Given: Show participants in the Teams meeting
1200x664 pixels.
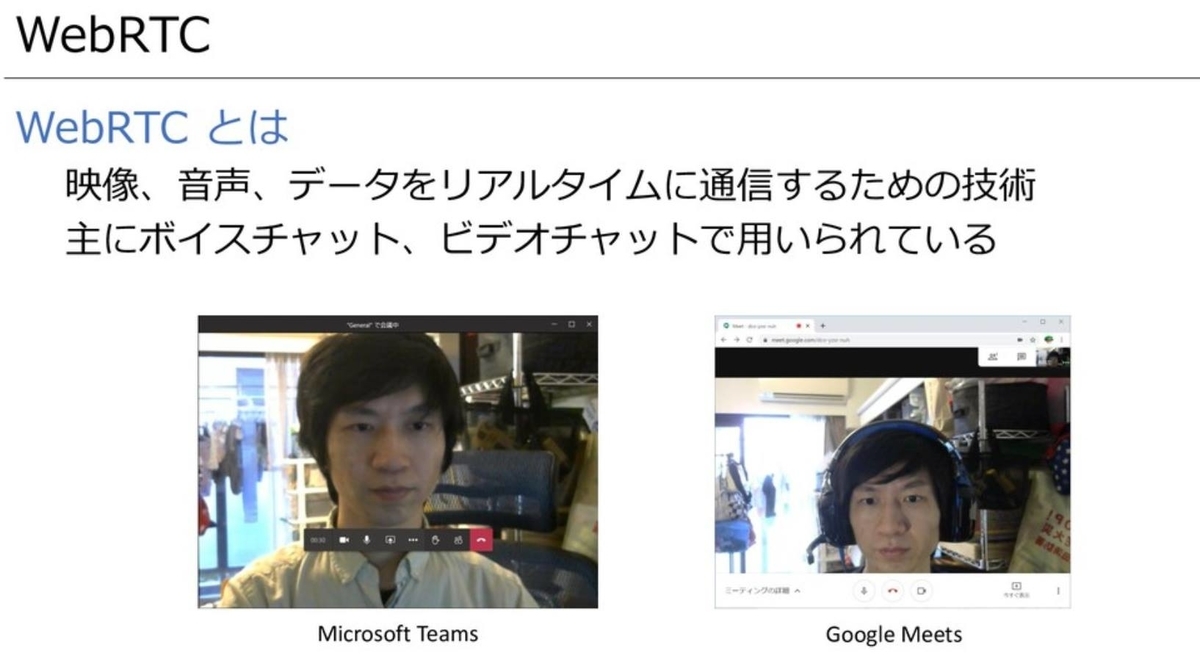Looking at the screenshot, I should (x=458, y=540).
